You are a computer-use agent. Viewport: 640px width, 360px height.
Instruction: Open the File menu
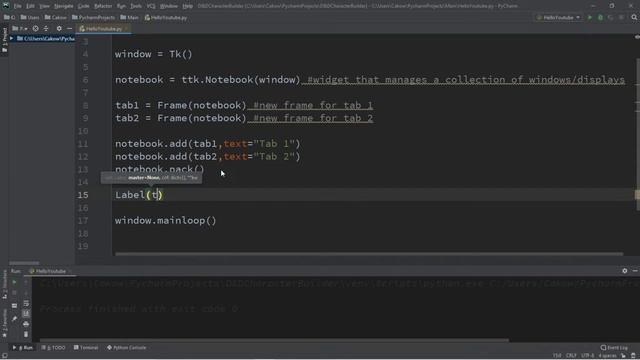pos(18,6)
